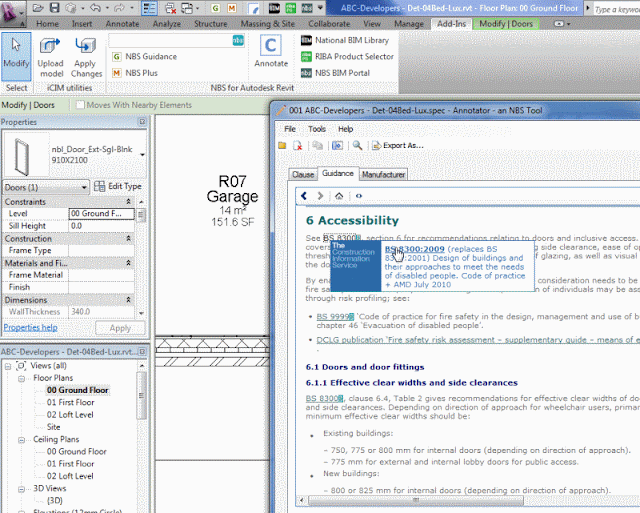The height and width of the screenshot is (513, 640).
Task: Collapse the Materials and Finishes section
Action: click(x=128, y=263)
